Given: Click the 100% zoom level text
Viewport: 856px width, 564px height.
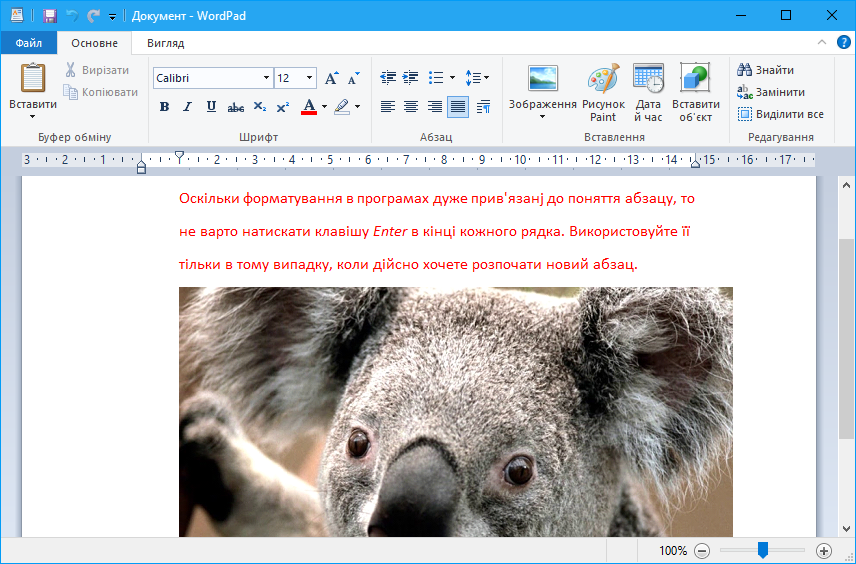Looking at the screenshot, I should 673,551.
